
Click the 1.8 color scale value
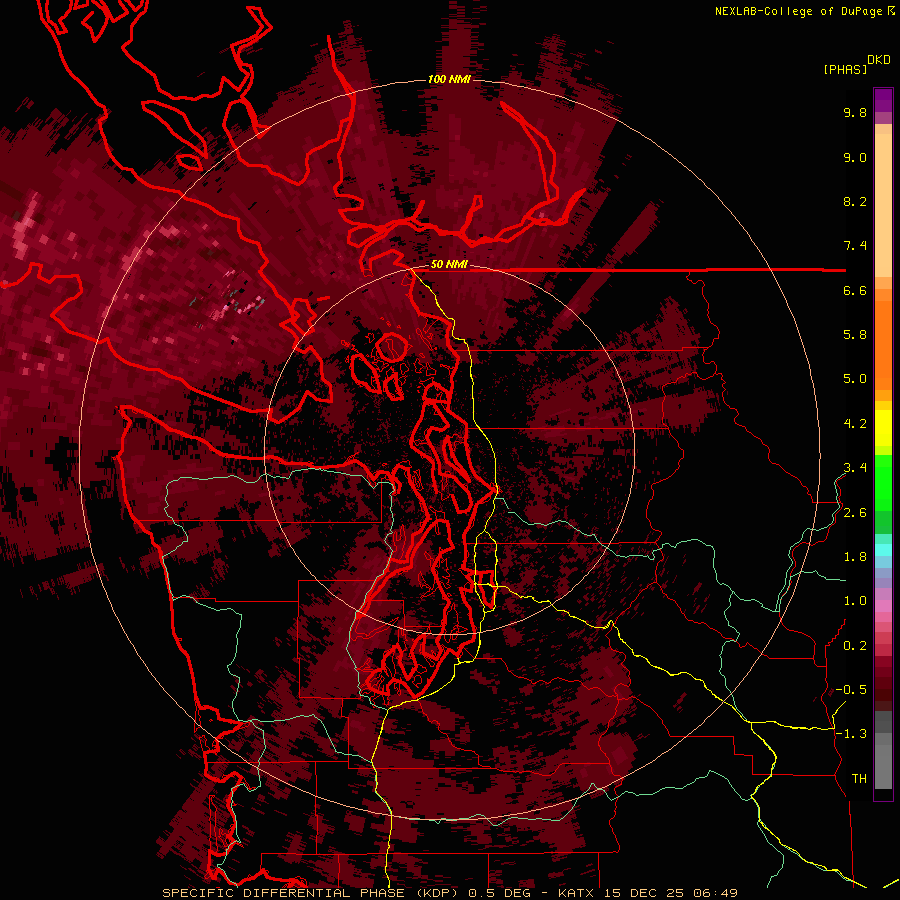855,557
